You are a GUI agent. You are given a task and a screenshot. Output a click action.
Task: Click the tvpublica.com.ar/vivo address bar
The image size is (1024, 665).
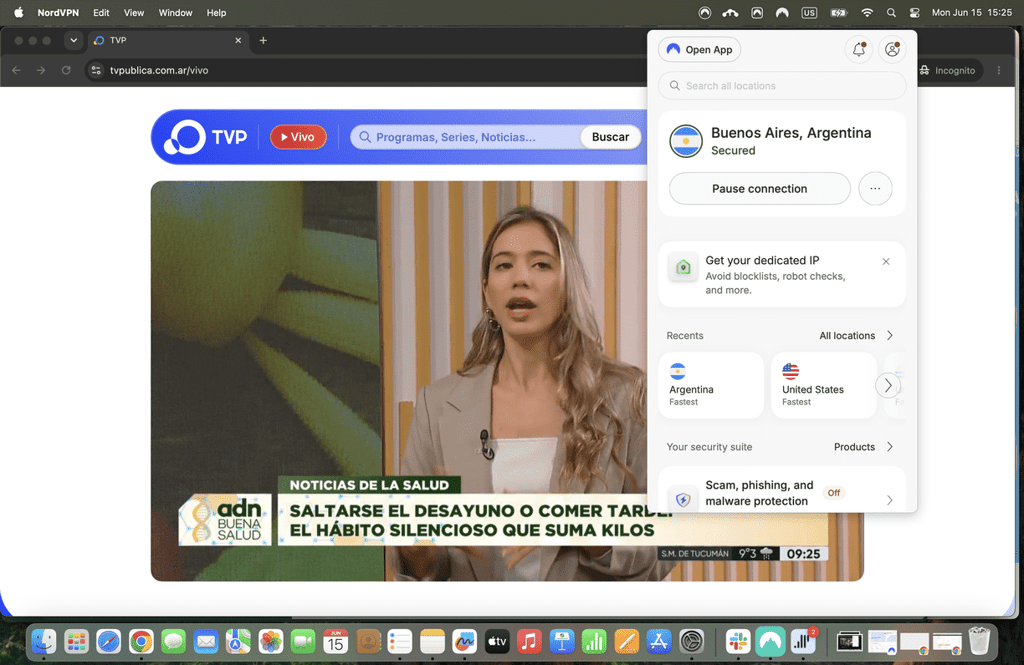[x=159, y=71]
